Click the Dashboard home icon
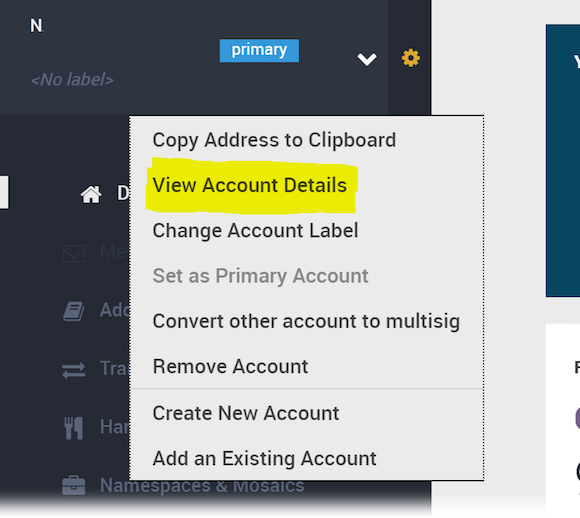Viewport: 580px width, 518px height. (91, 194)
